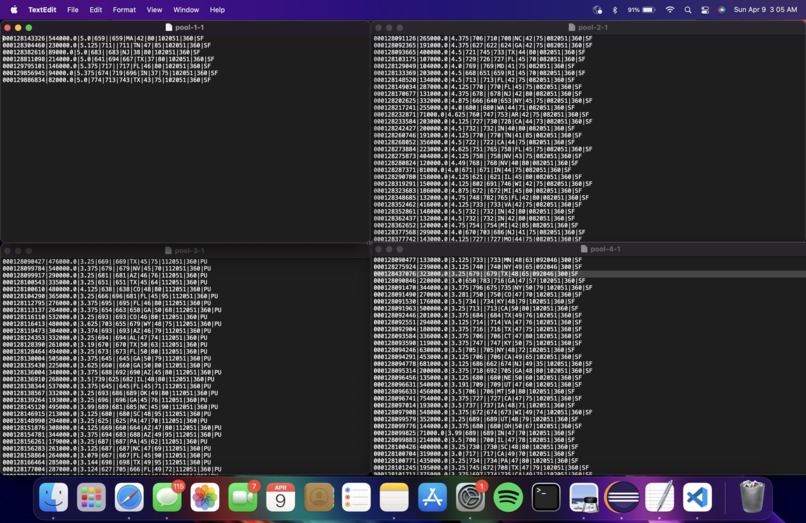Click the battery 91% indicator
The image size is (806, 523).
641,10
